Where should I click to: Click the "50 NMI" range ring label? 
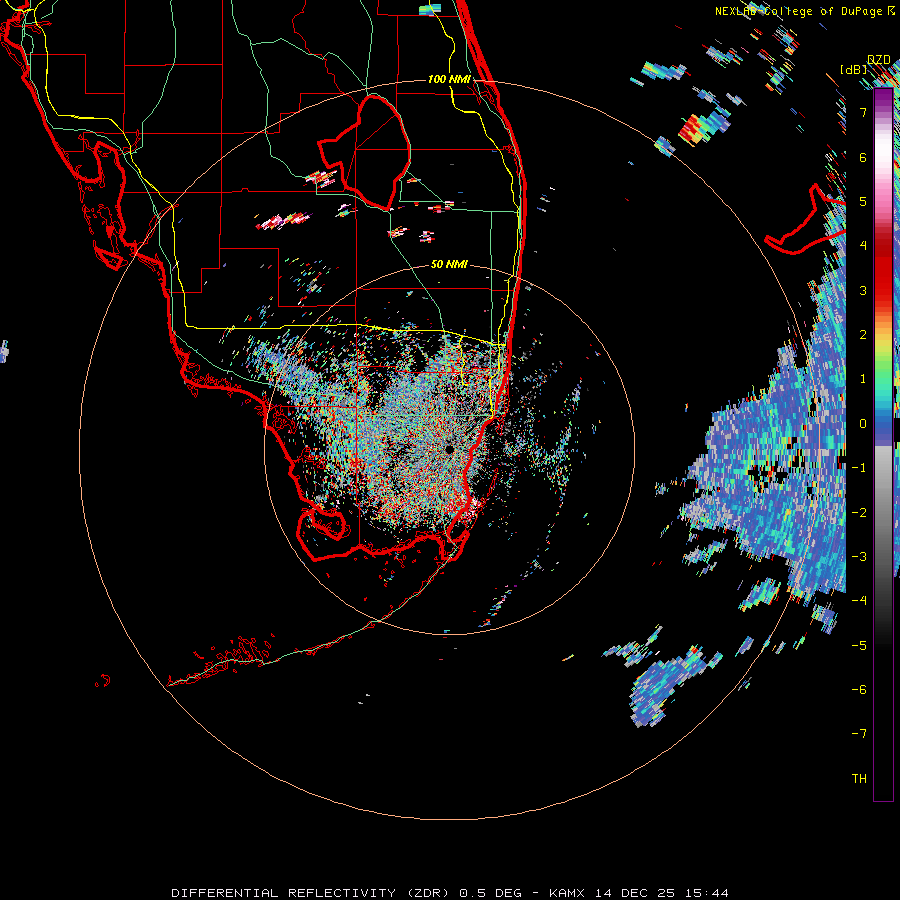coord(449,264)
